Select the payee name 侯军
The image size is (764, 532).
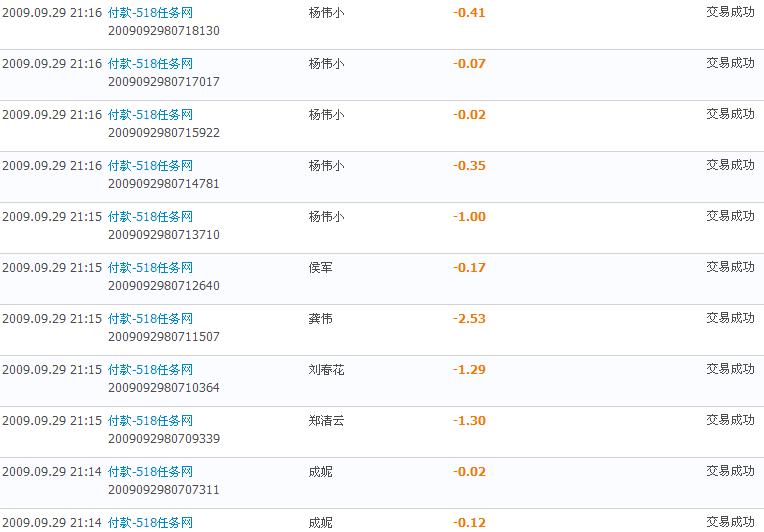[320, 268]
